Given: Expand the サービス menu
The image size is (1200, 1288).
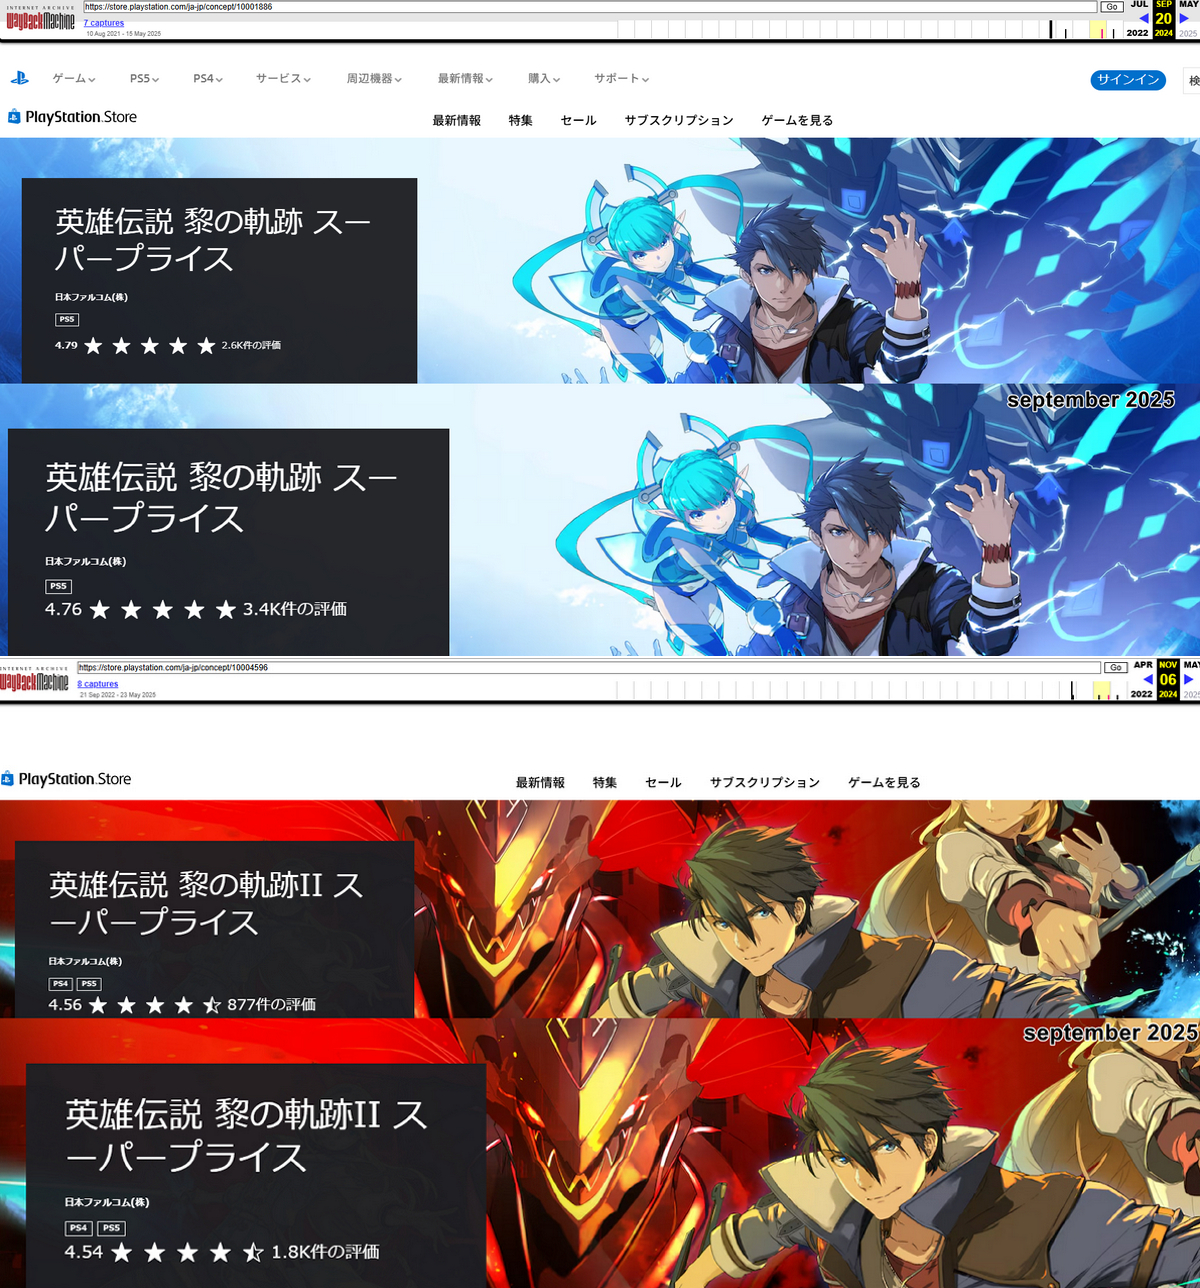Looking at the screenshot, I should coord(283,78).
